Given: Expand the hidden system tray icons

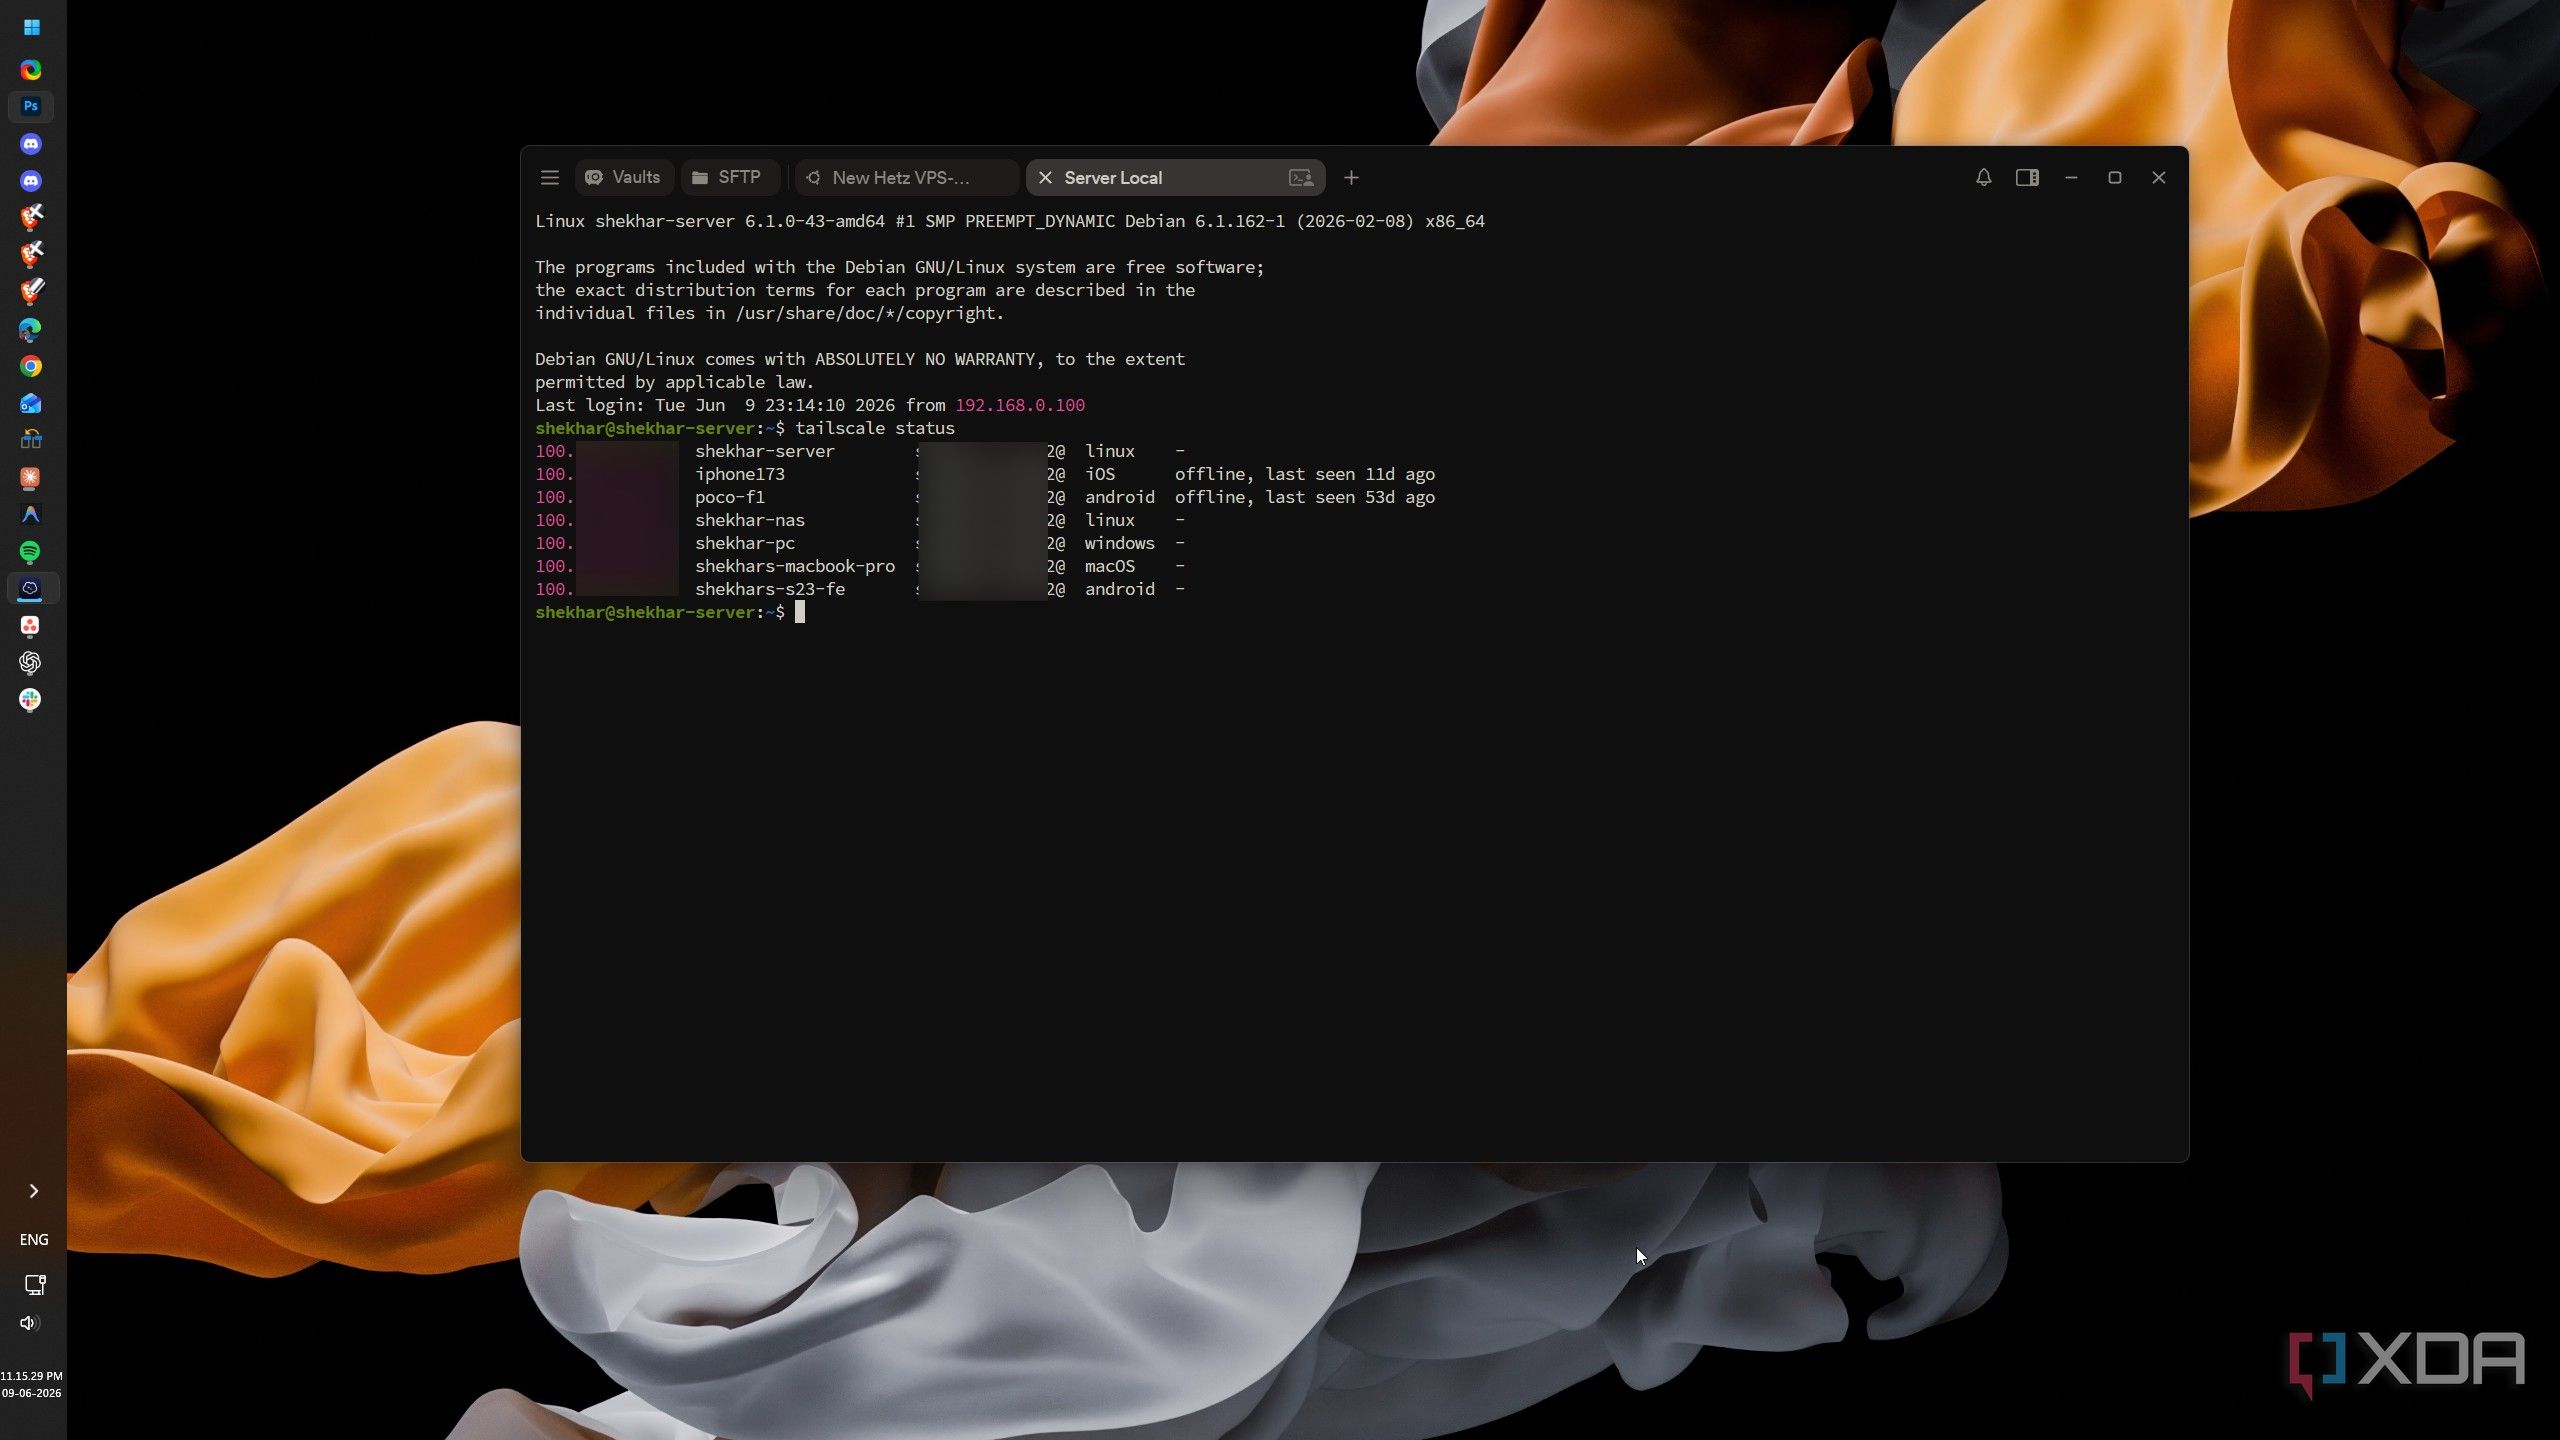Looking at the screenshot, I should click(33, 1191).
